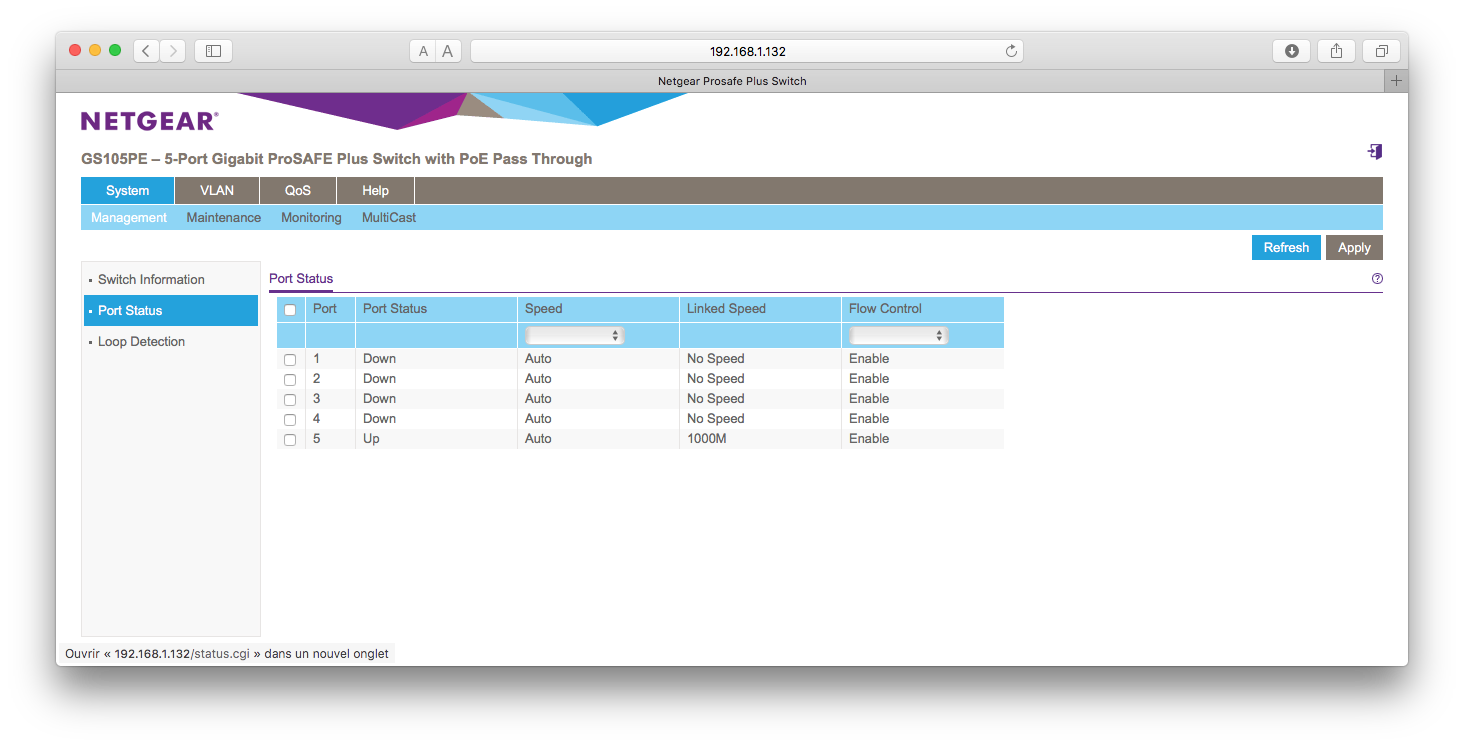Select the port 5 checkbox

point(290,440)
